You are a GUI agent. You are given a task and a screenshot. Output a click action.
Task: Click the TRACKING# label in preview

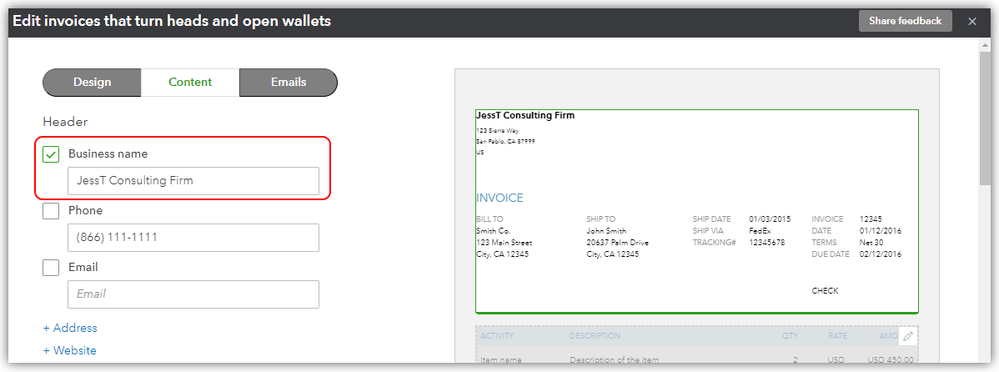714,243
